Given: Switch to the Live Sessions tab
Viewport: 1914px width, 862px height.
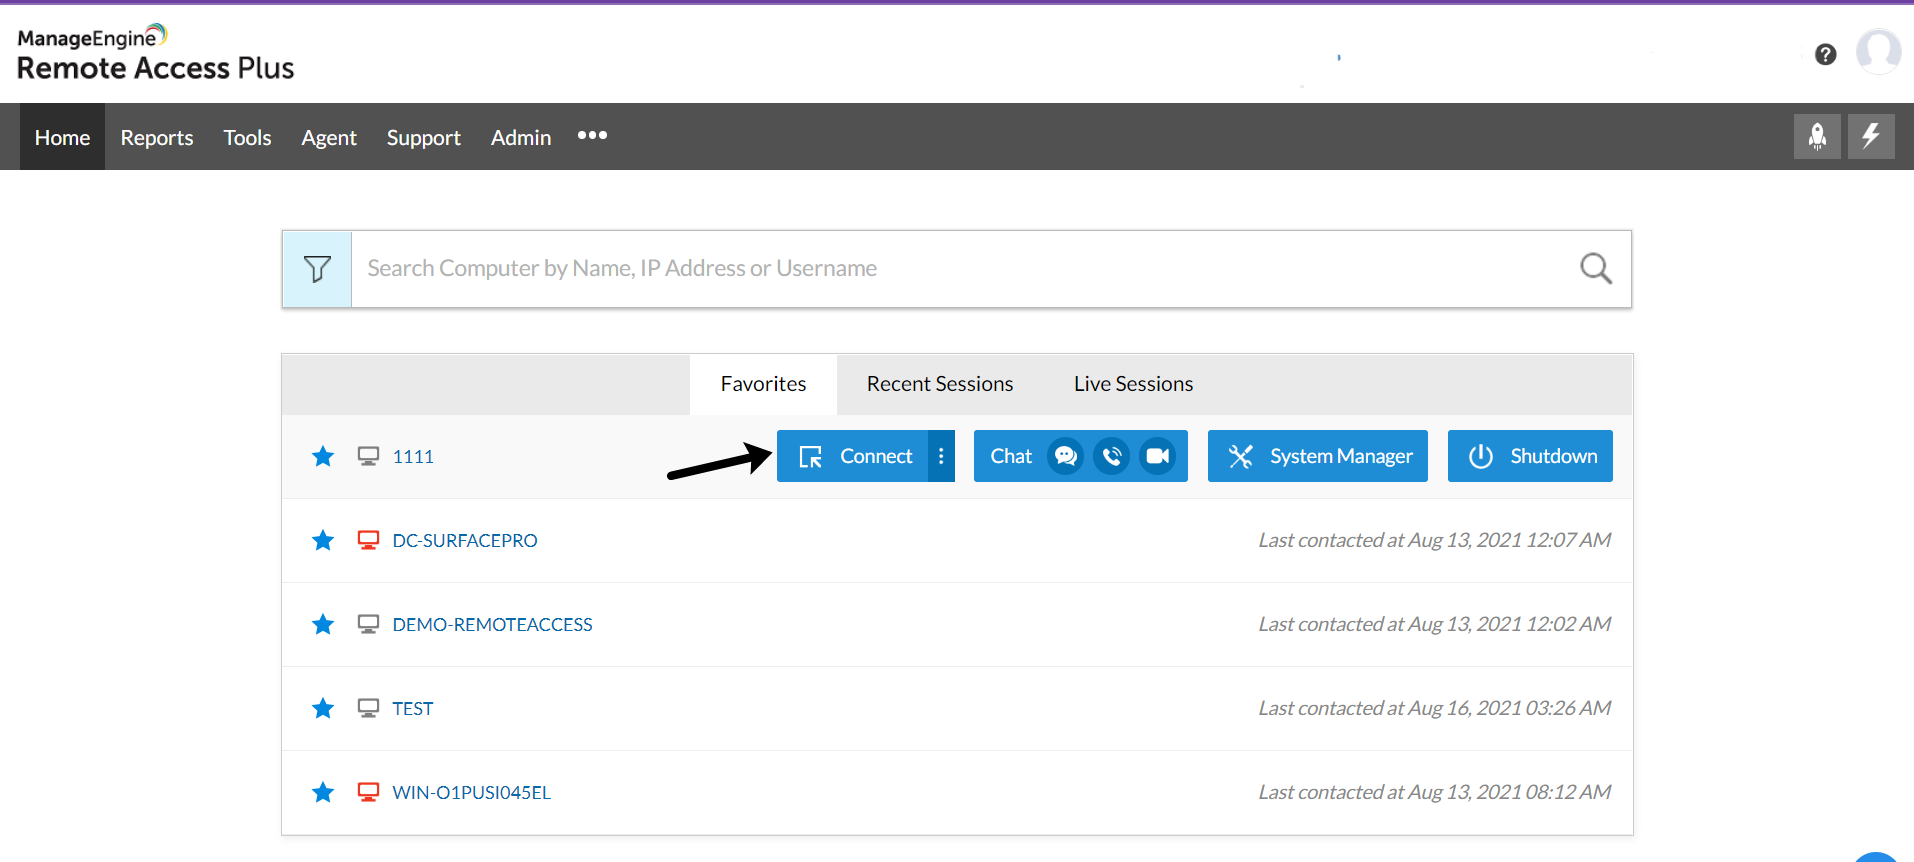Looking at the screenshot, I should pyautogui.click(x=1133, y=384).
